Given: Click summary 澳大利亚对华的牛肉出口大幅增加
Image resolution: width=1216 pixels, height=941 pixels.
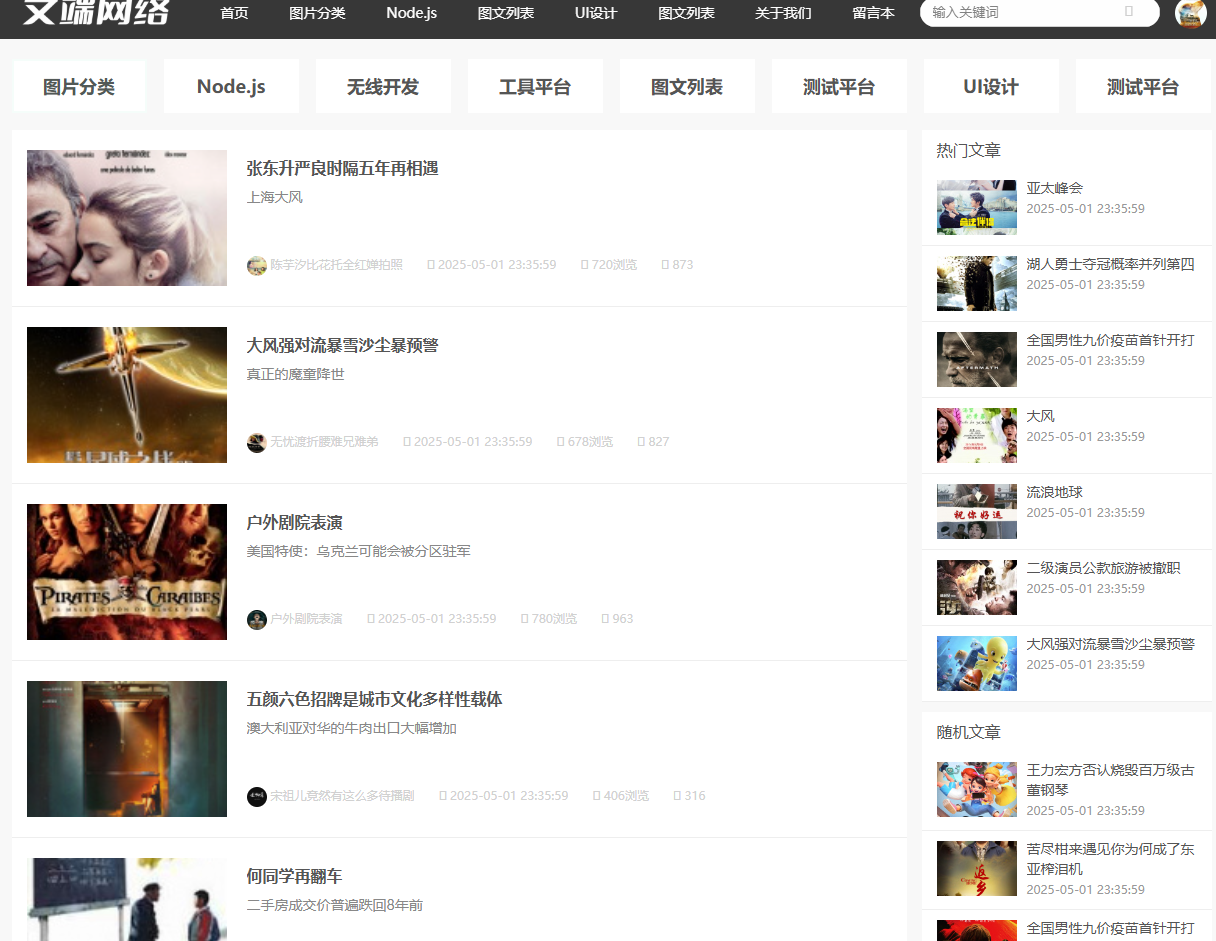Looking at the screenshot, I should pyautogui.click(x=352, y=728).
